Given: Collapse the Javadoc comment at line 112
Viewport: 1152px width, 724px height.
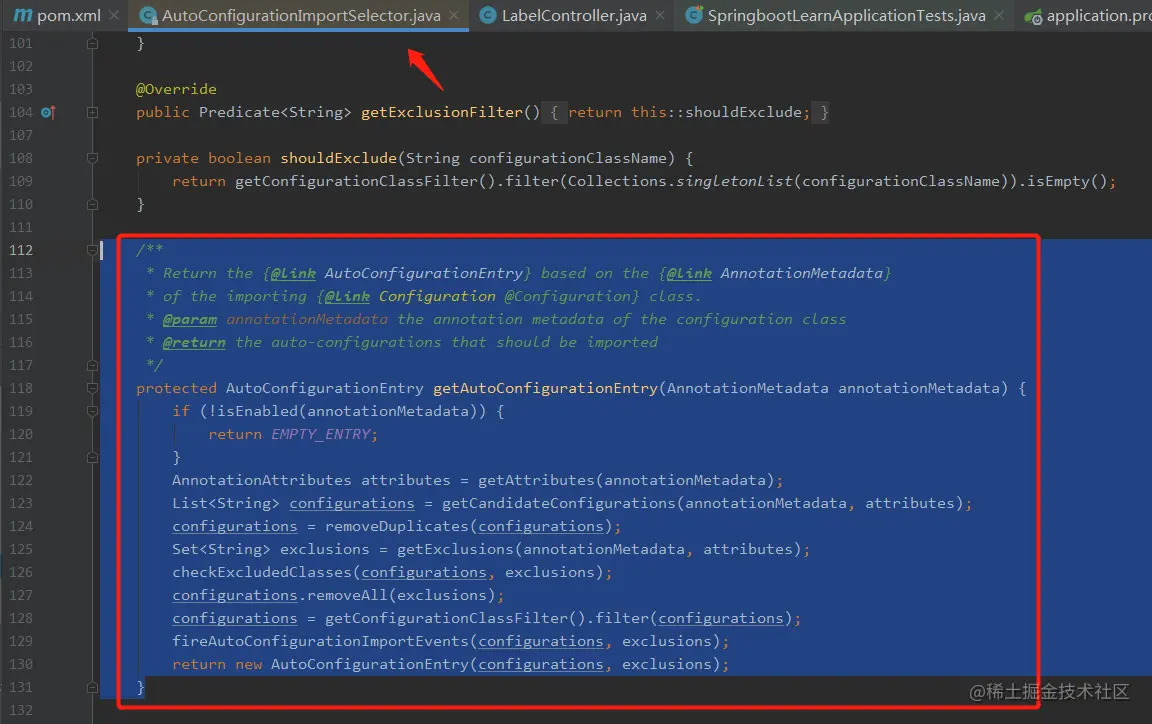Looking at the screenshot, I should [93, 250].
